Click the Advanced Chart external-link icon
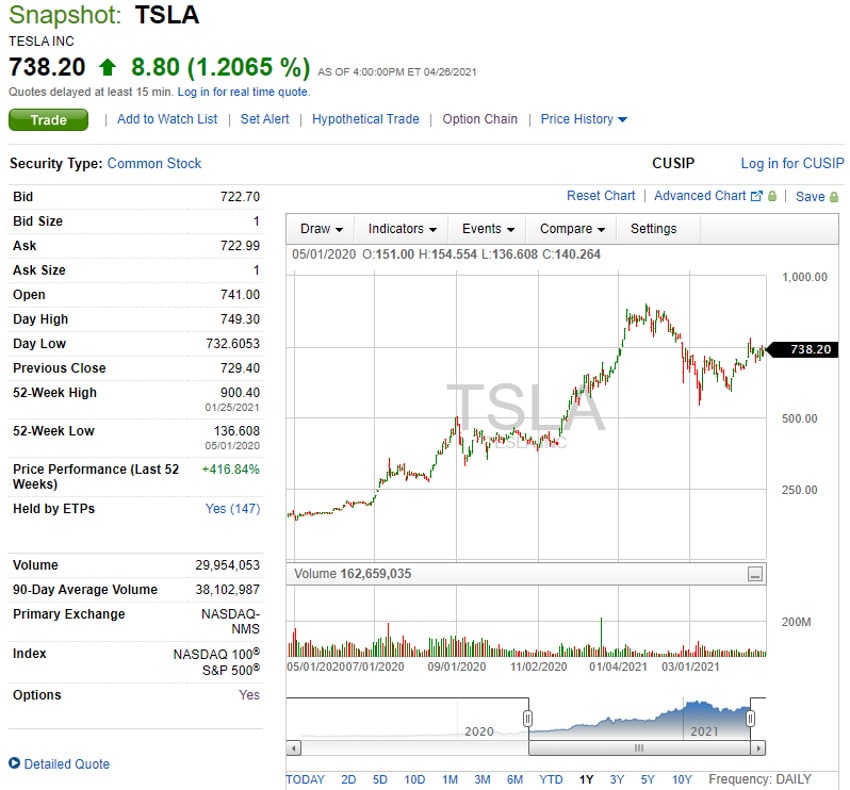The width and height of the screenshot is (850, 790). 757,196
